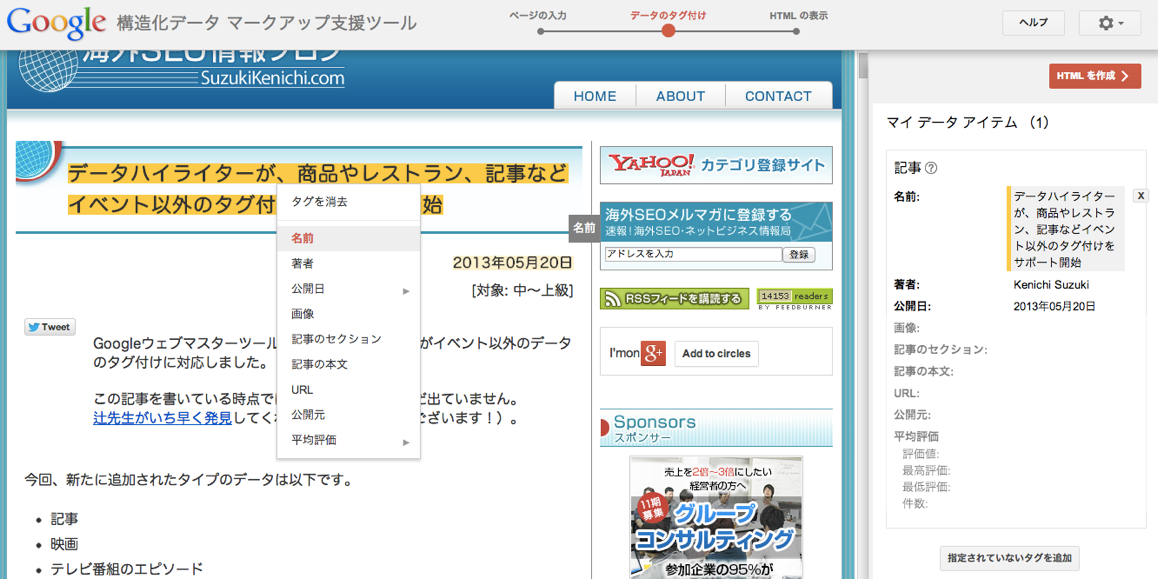Choose 著者 from the tag menu
Image resolution: width=1158 pixels, height=579 pixels.
tap(349, 264)
